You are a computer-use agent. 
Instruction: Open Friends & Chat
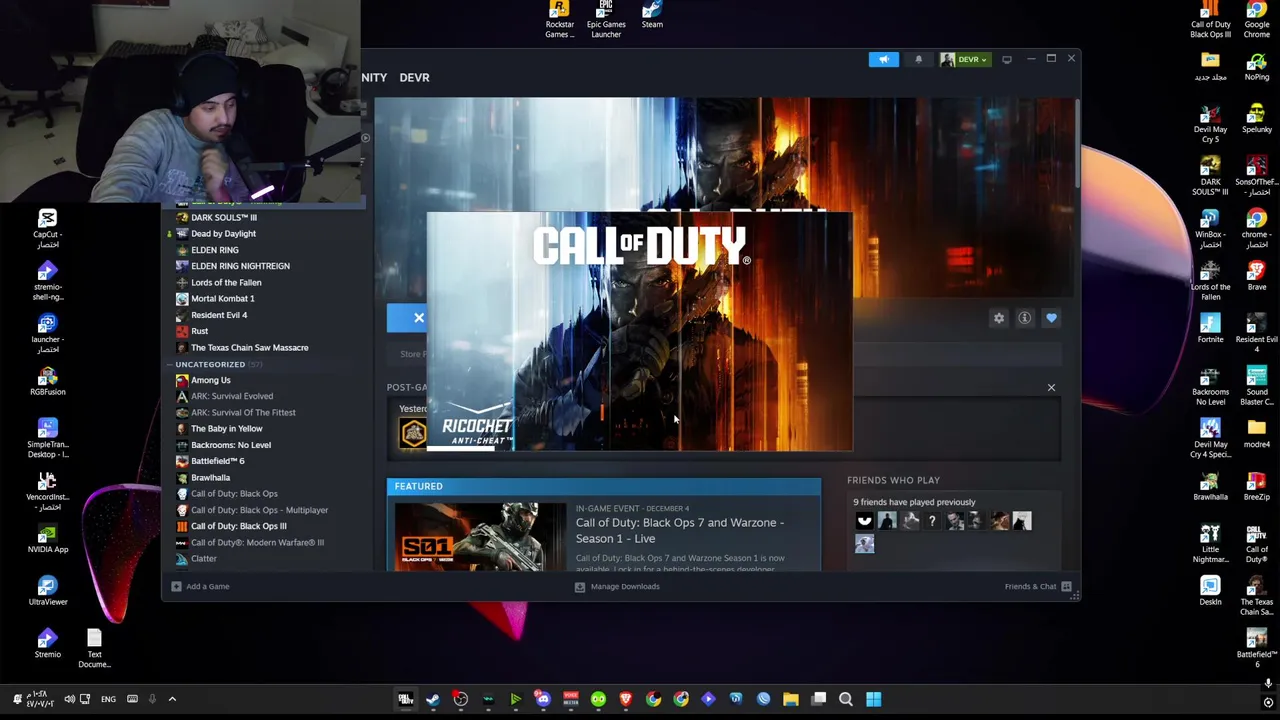(1038, 586)
